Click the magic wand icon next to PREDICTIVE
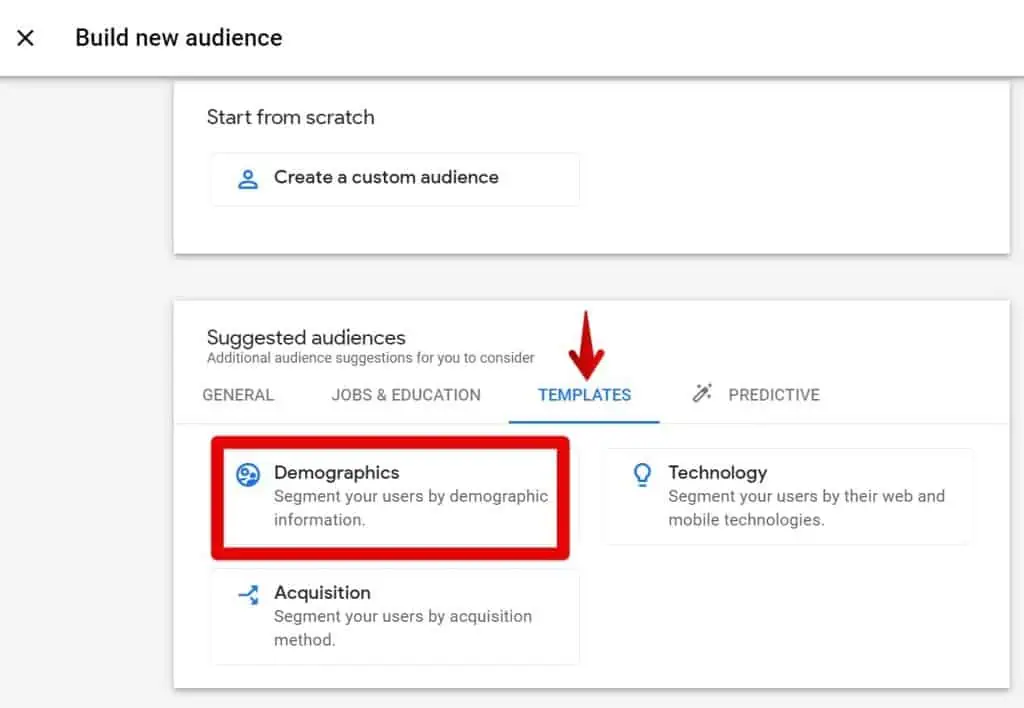Screen dimensions: 1024x708 click(704, 394)
